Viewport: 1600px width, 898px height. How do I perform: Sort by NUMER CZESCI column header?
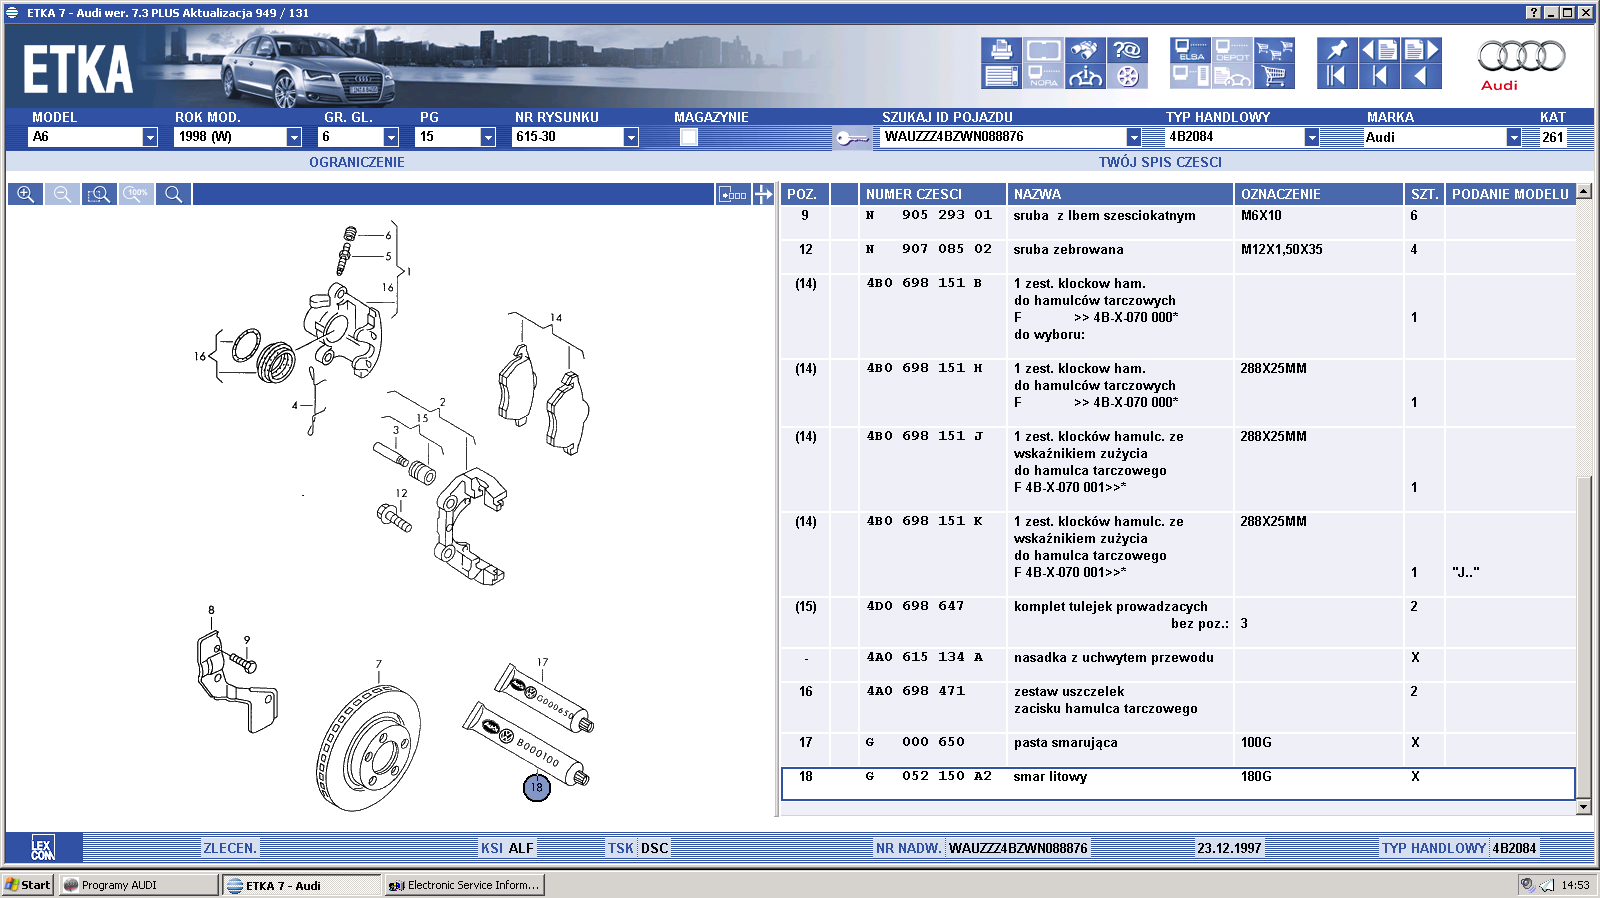(x=932, y=194)
